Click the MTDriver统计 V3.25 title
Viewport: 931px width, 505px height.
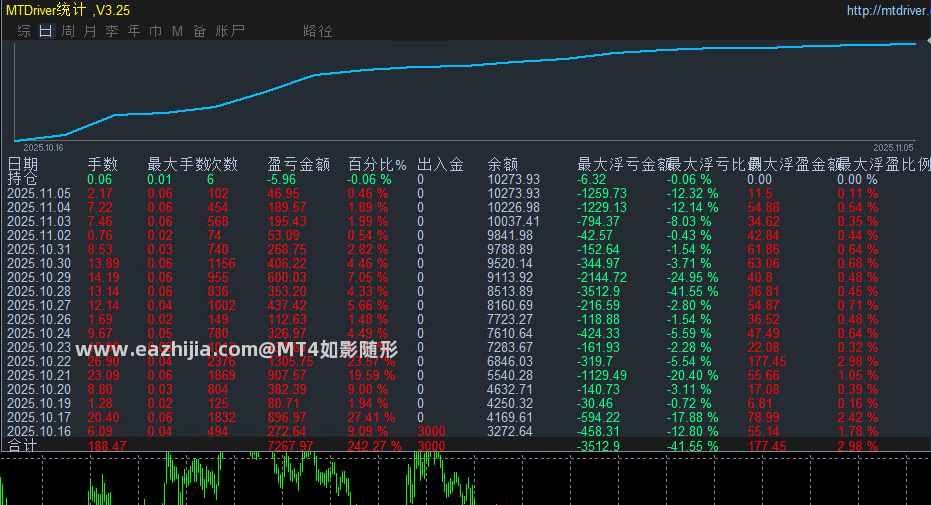[x=68, y=10]
